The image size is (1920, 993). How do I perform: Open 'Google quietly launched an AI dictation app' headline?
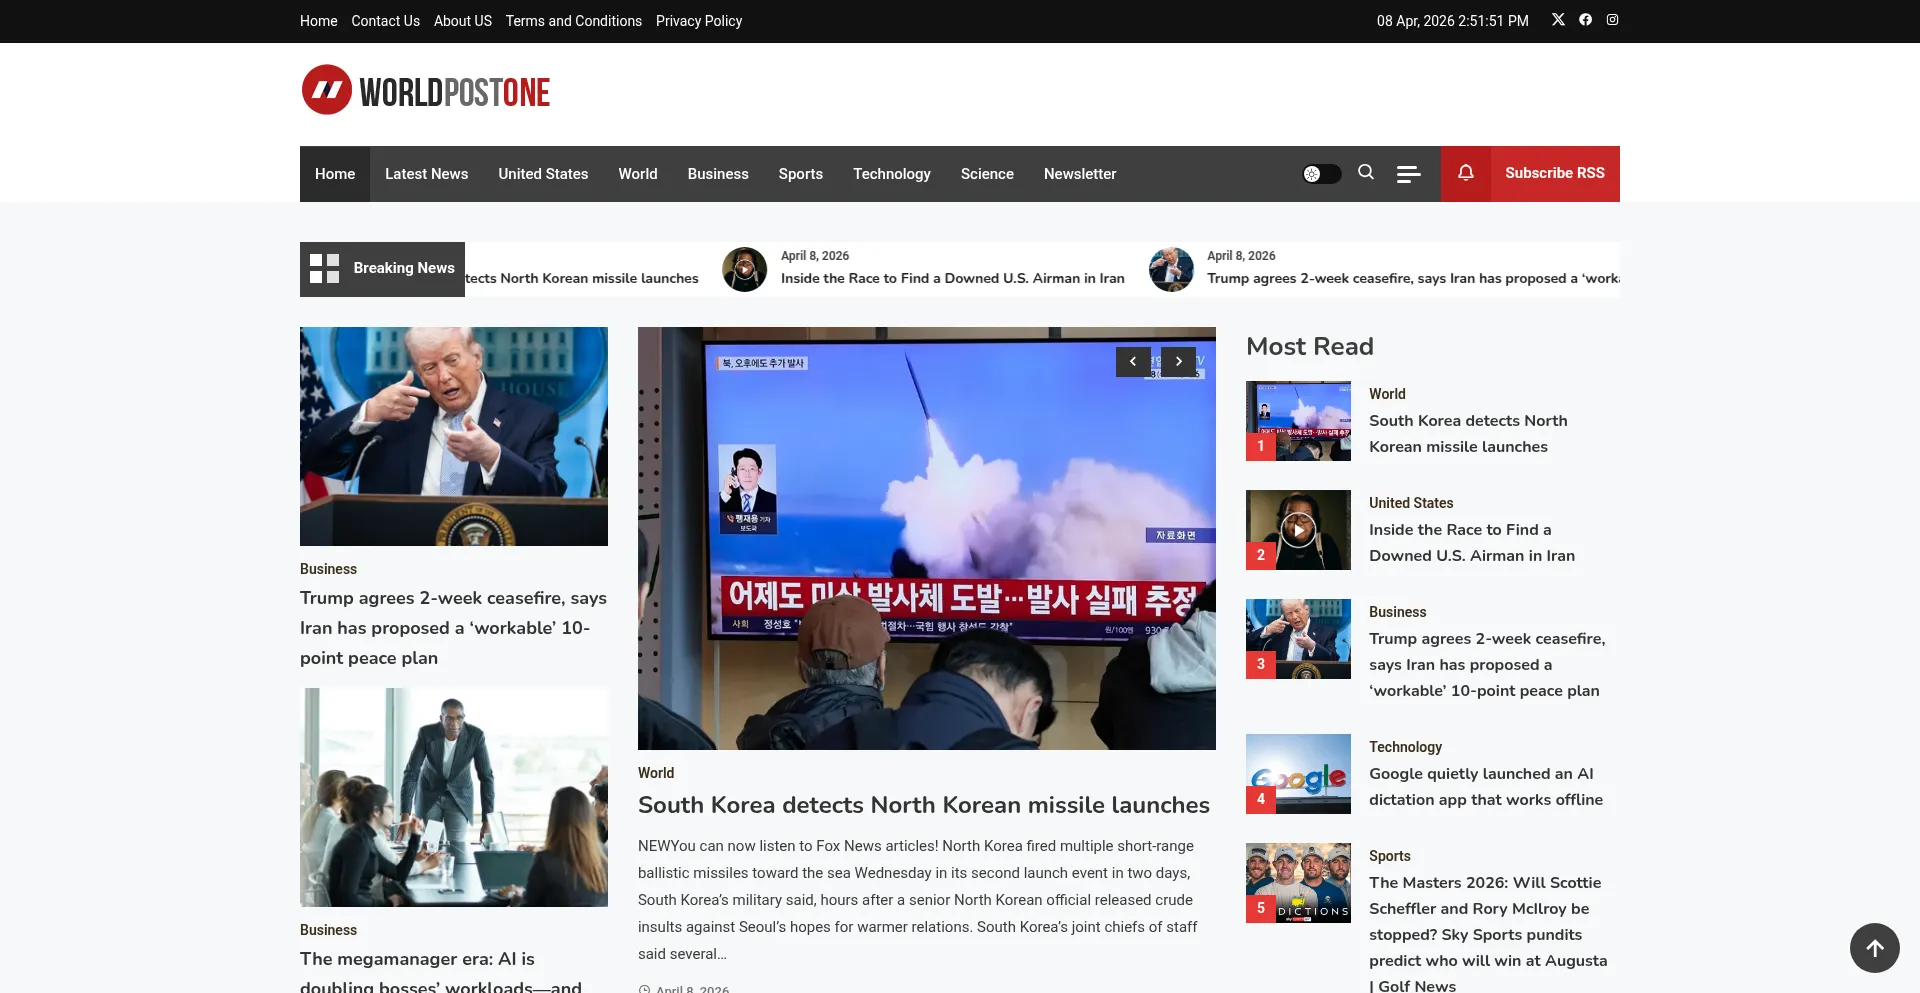tap(1486, 787)
